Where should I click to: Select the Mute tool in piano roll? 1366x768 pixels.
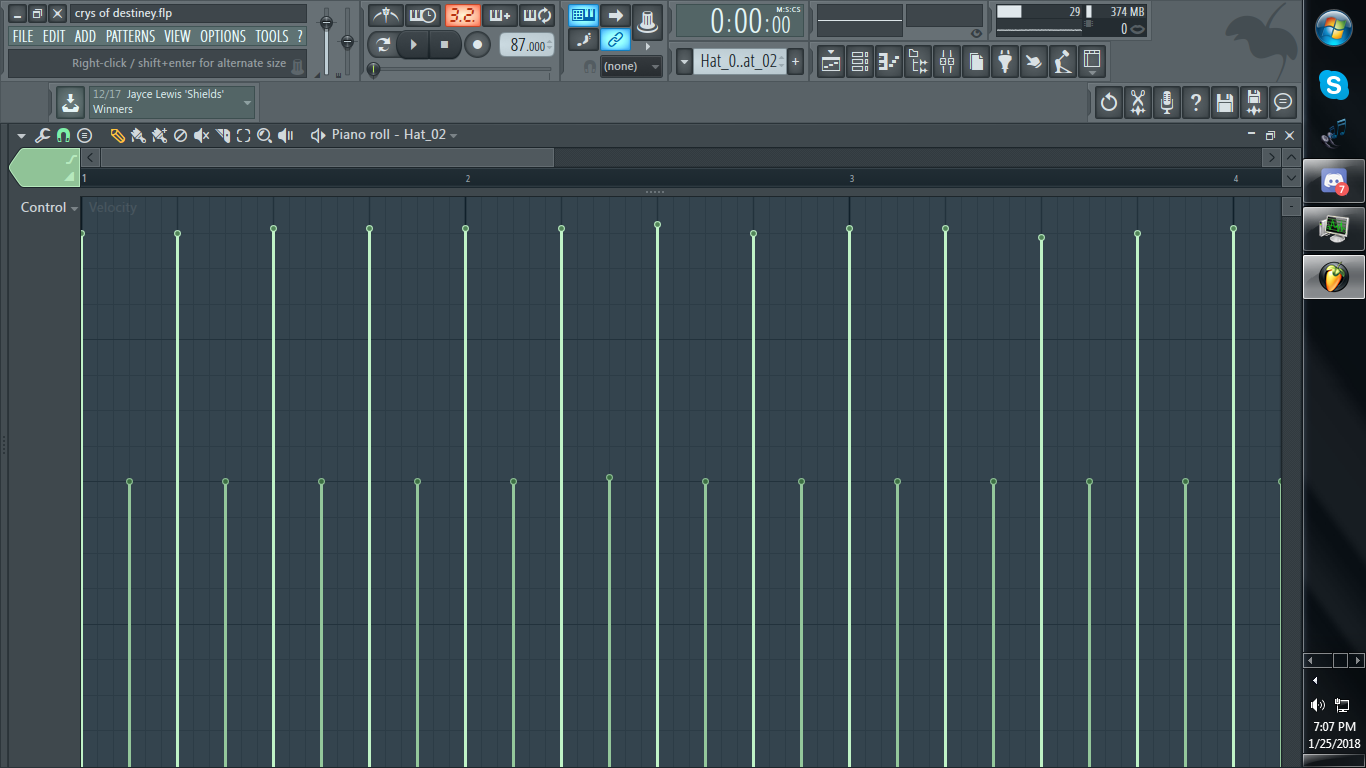click(202, 135)
